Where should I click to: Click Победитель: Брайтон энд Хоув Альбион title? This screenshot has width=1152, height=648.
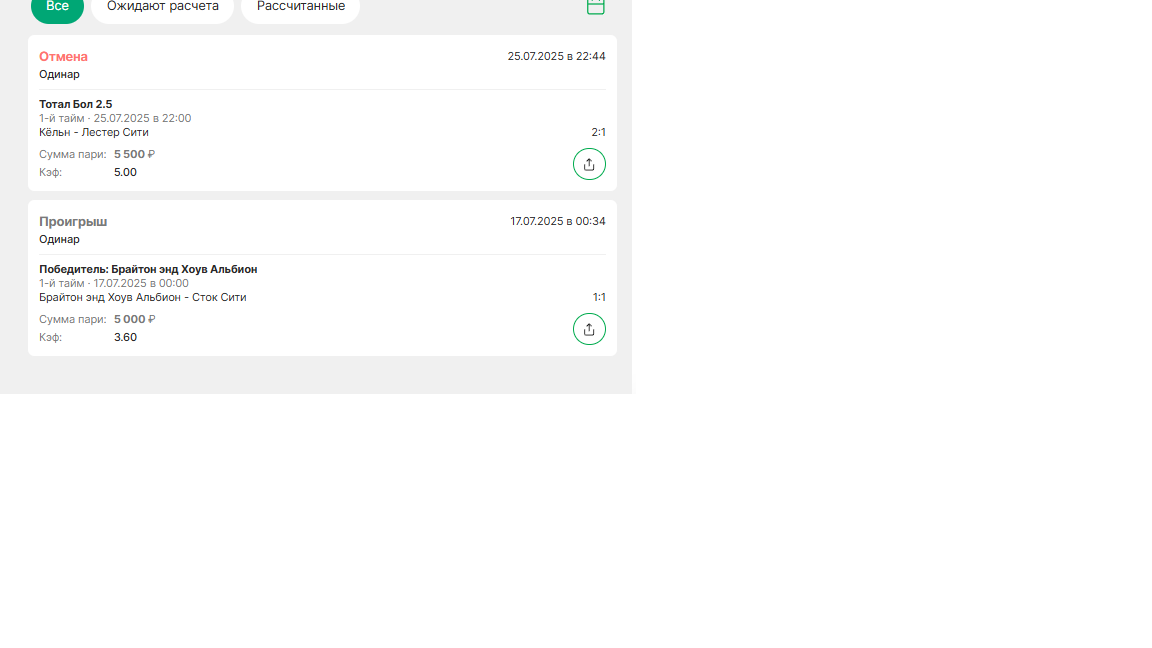[x=148, y=270]
